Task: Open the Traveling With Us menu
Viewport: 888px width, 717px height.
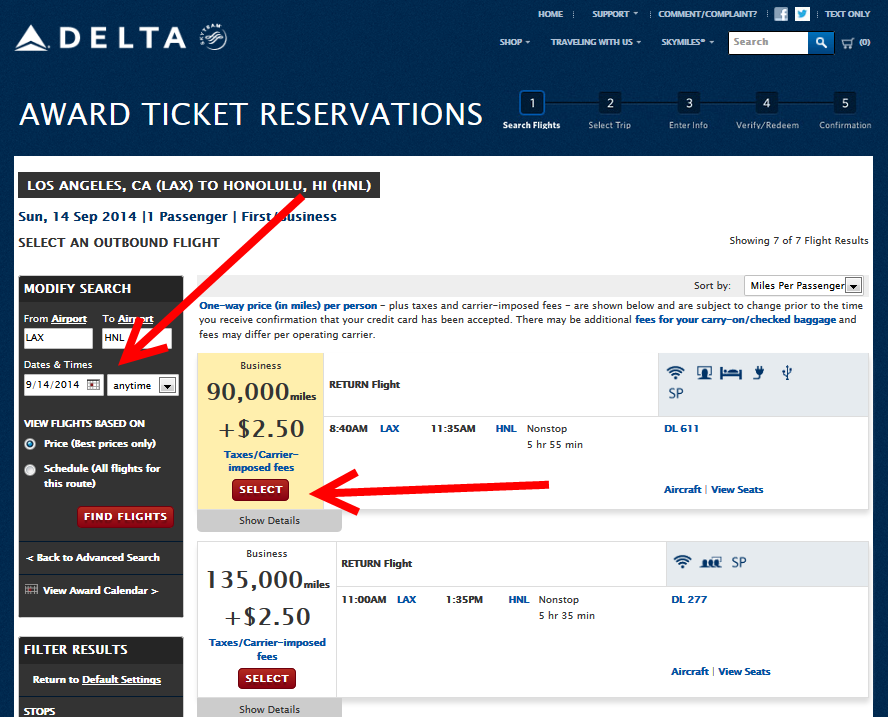Action: click(596, 42)
